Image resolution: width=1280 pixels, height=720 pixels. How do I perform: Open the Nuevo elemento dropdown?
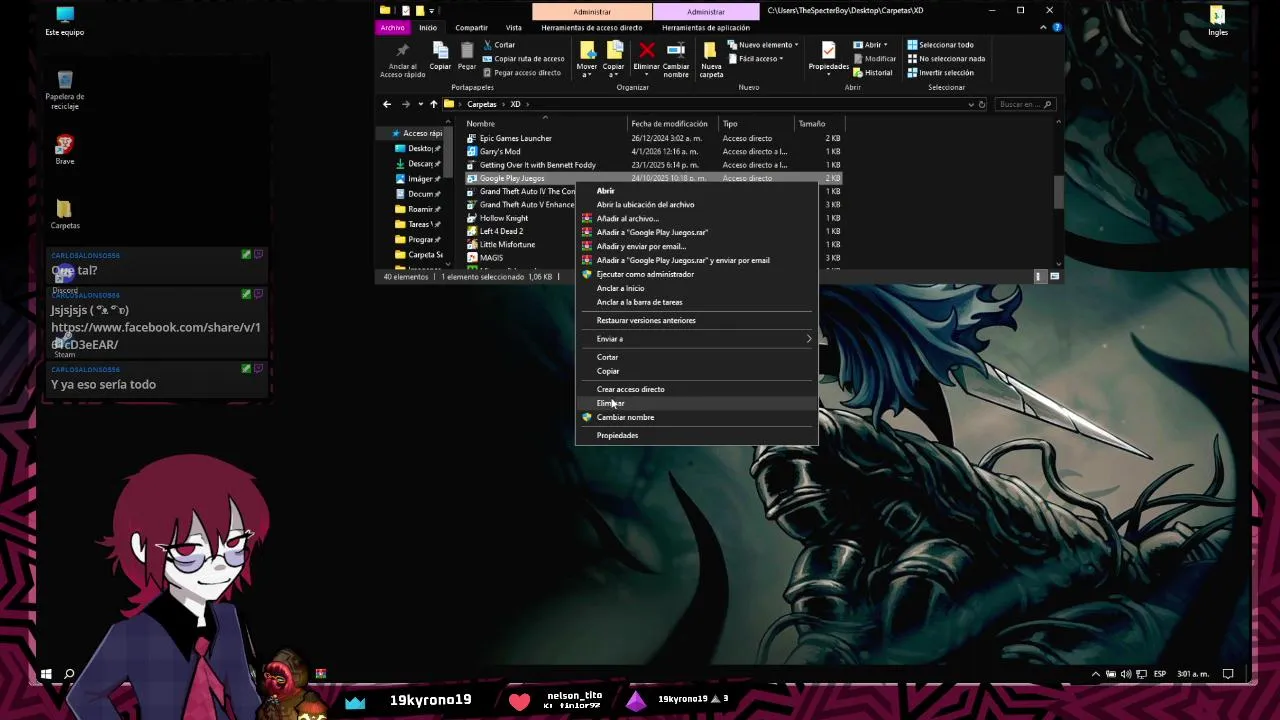763,45
